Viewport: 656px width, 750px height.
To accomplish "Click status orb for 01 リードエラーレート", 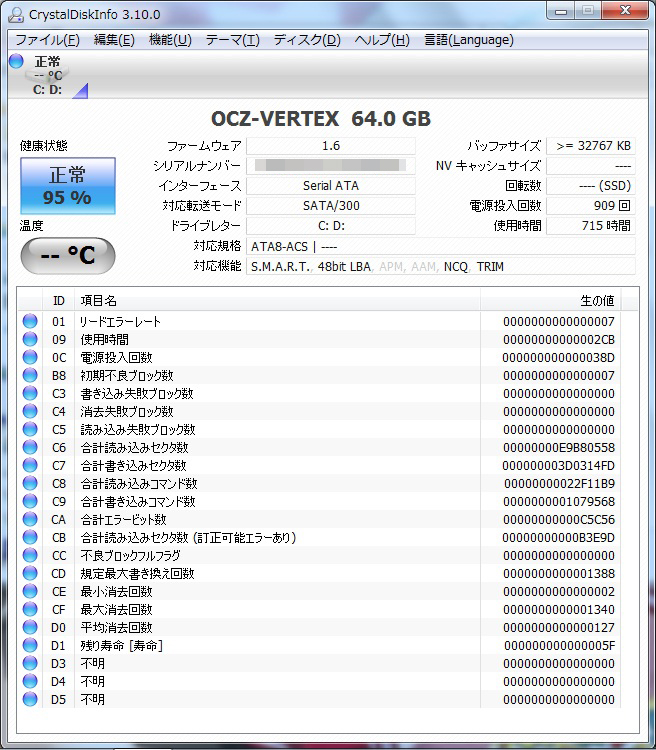I will [30, 321].
